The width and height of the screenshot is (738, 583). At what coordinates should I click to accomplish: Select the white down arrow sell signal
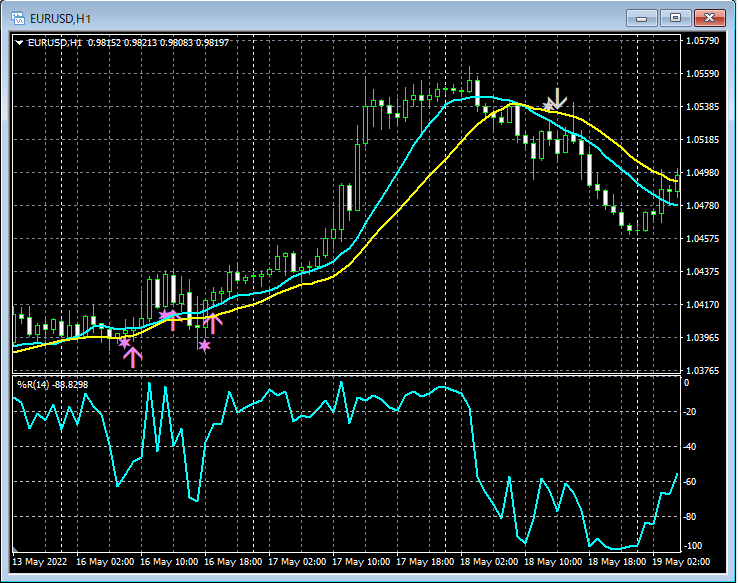[x=558, y=98]
